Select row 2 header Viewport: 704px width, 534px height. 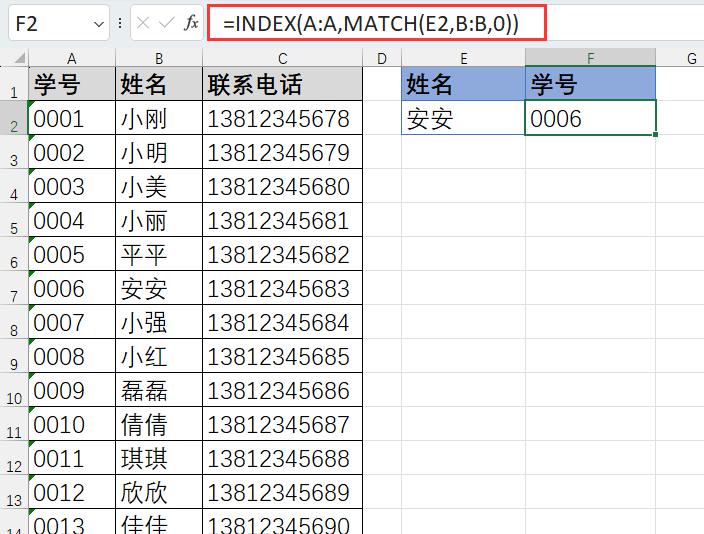click(x=14, y=118)
